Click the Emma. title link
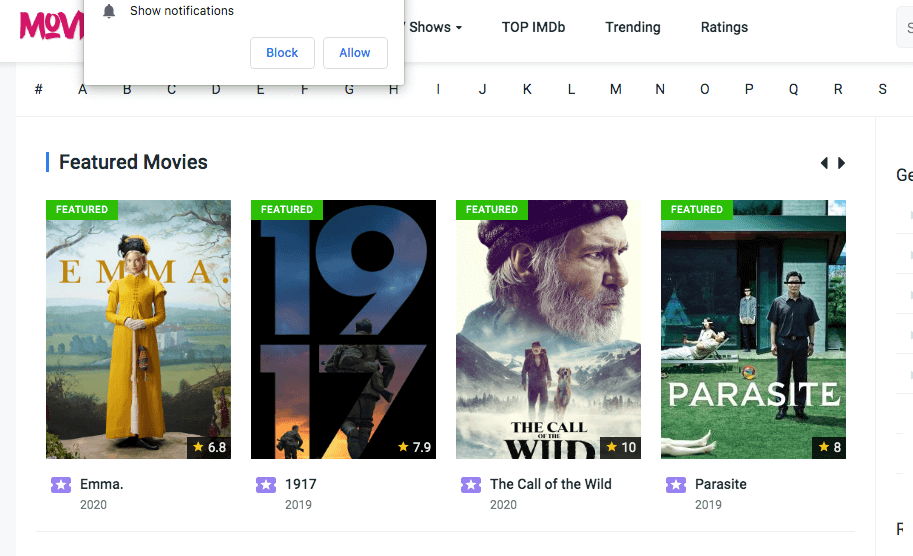 [x=101, y=484]
